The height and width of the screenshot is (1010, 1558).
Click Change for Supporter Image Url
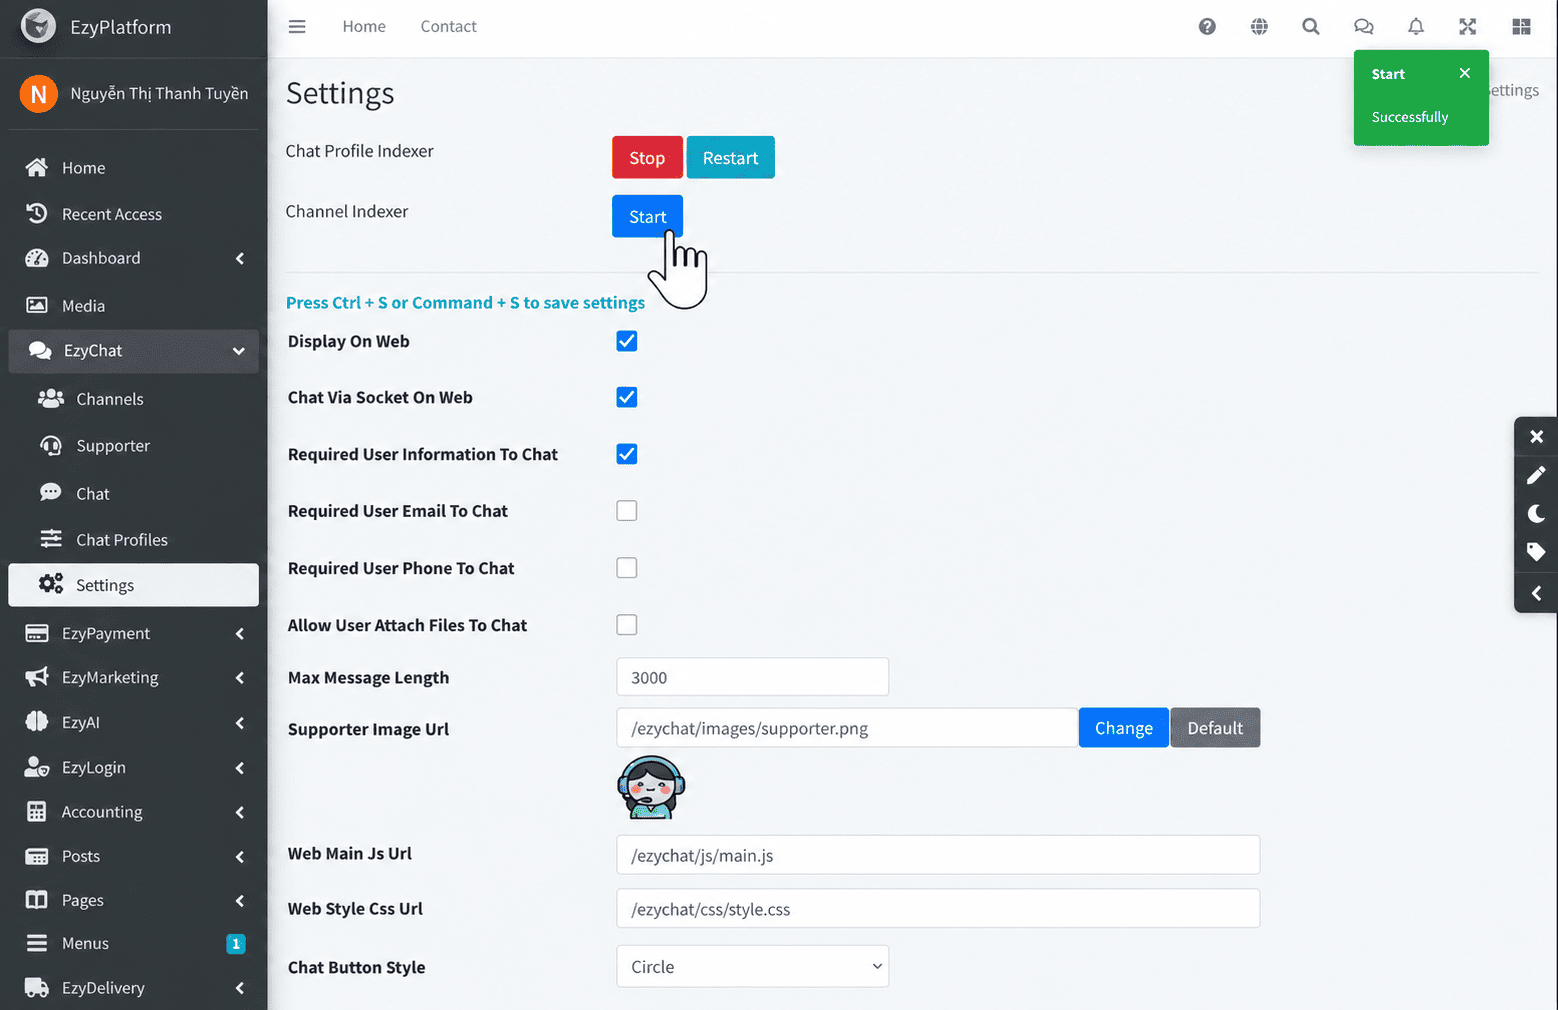(x=1123, y=728)
